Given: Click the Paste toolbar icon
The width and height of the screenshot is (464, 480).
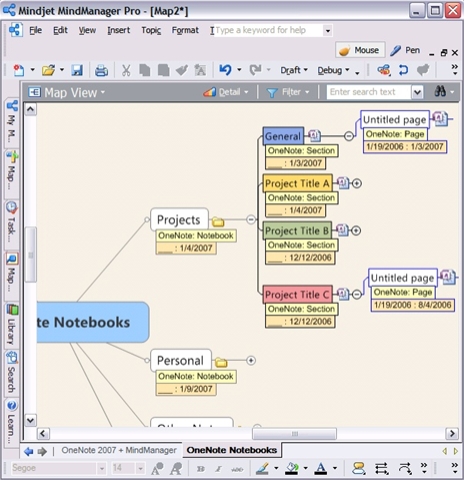Looking at the screenshot, I should pyautogui.click(x=163, y=70).
